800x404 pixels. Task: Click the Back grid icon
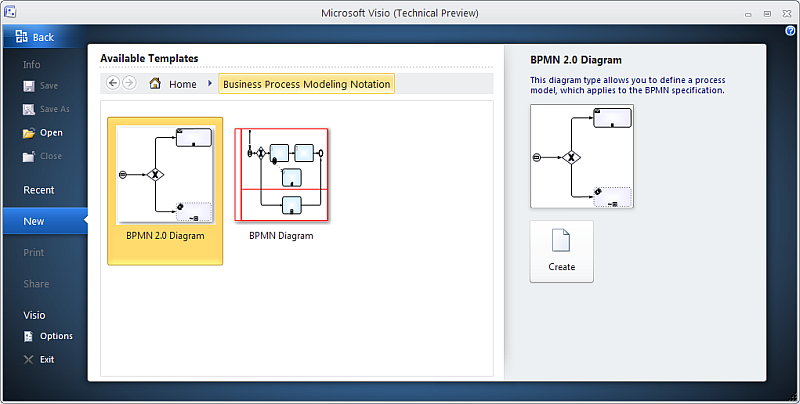coord(21,36)
